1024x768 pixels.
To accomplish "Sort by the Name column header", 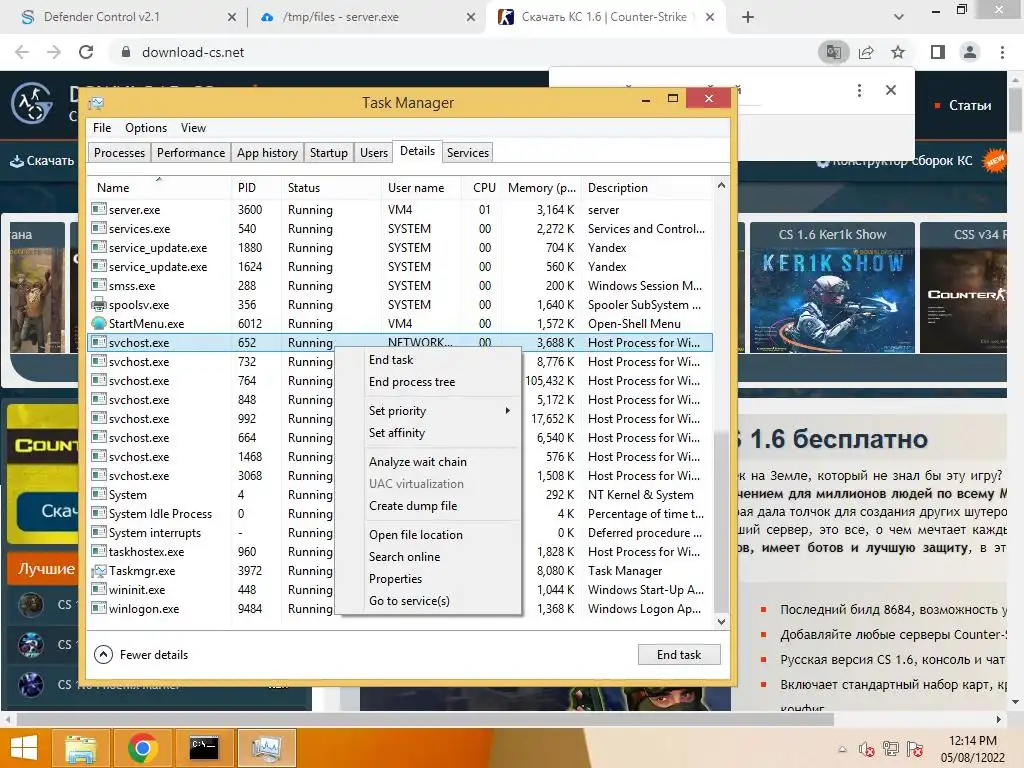I will click(159, 187).
